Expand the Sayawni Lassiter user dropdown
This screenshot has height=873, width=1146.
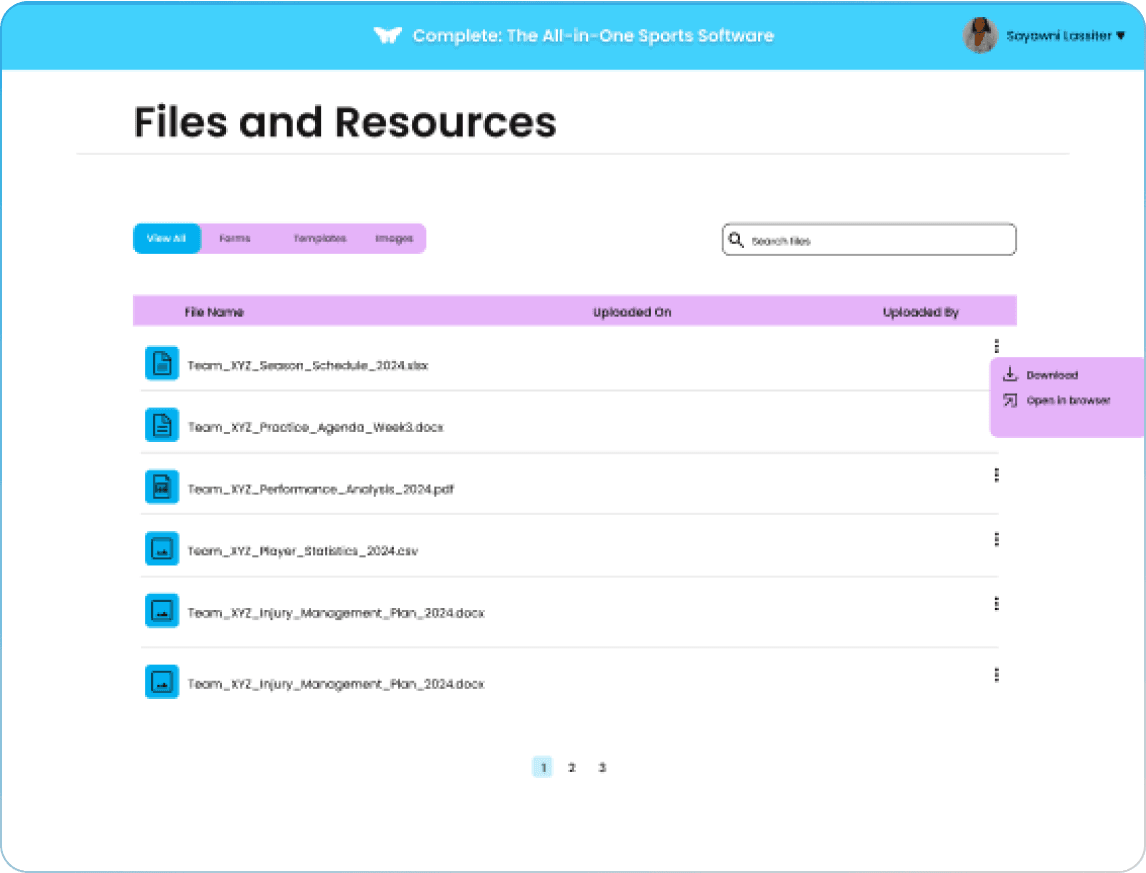click(x=1120, y=36)
